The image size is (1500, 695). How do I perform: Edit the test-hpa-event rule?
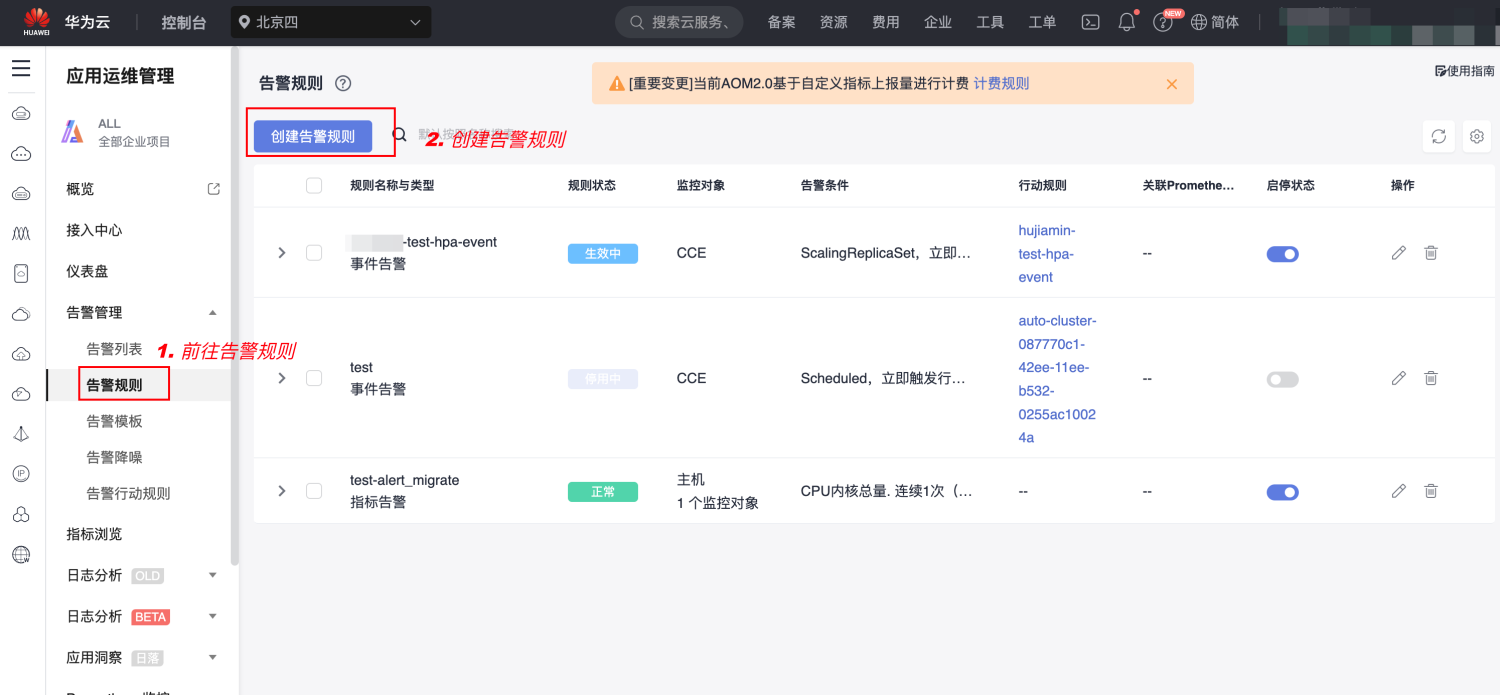point(1399,253)
